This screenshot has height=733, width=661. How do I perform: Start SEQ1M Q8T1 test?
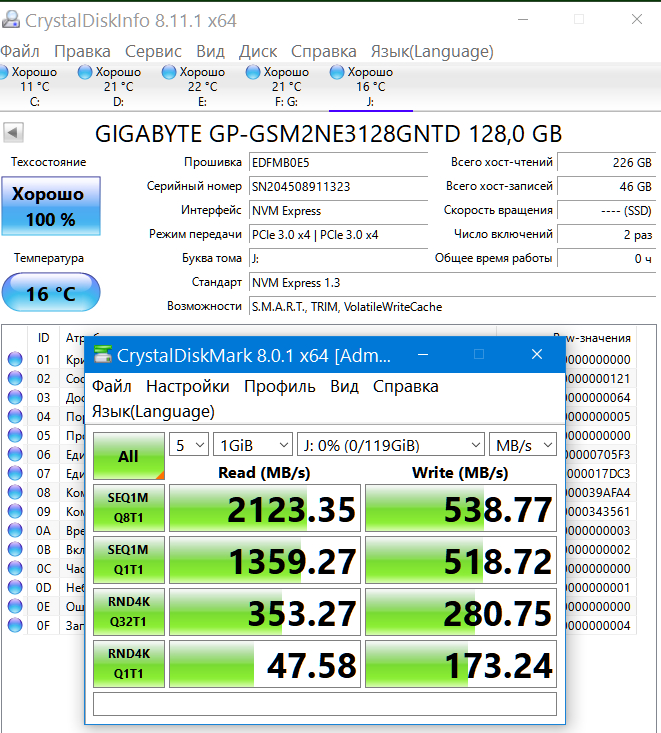129,508
